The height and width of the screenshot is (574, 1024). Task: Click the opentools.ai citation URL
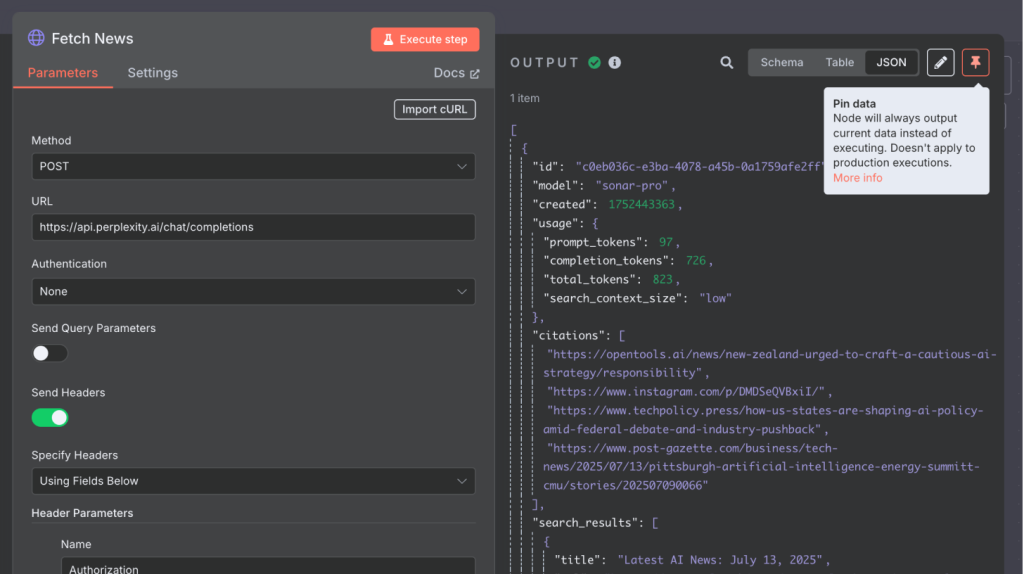tap(769, 364)
